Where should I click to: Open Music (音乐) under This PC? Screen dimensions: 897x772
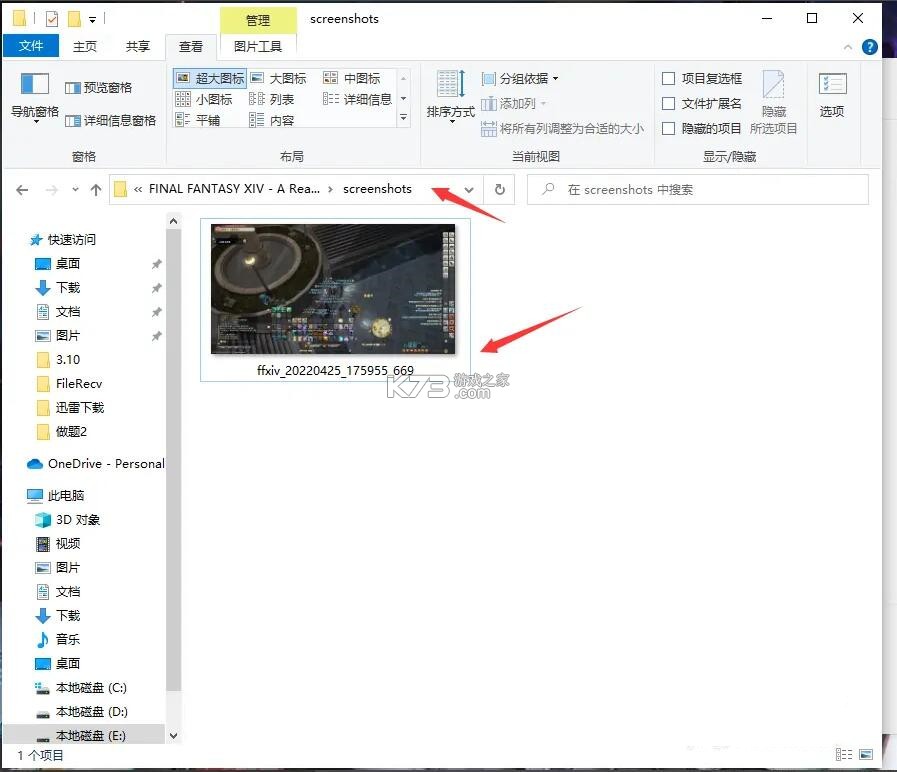point(58,640)
